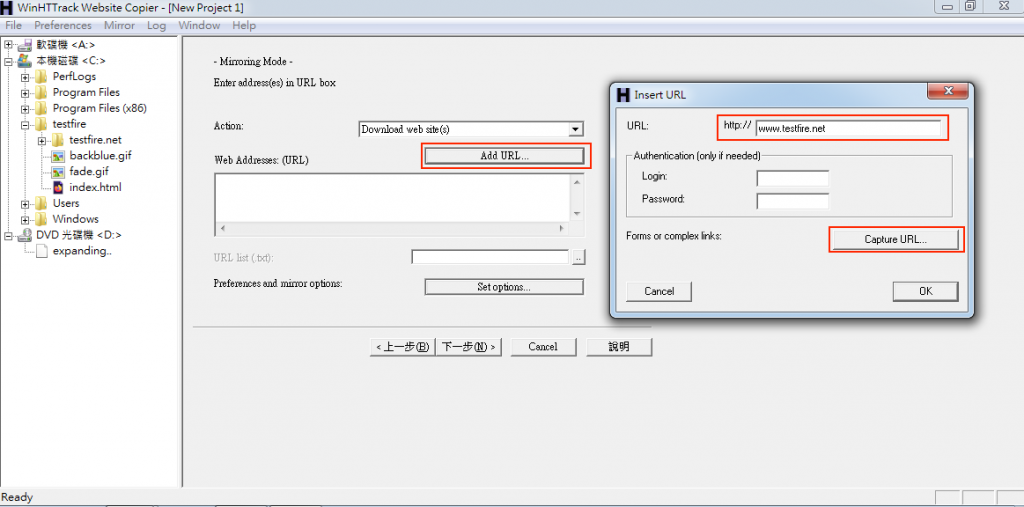Image resolution: width=1024 pixels, height=507 pixels.
Task: Click the Program Files folder icon
Action: coord(41,92)
